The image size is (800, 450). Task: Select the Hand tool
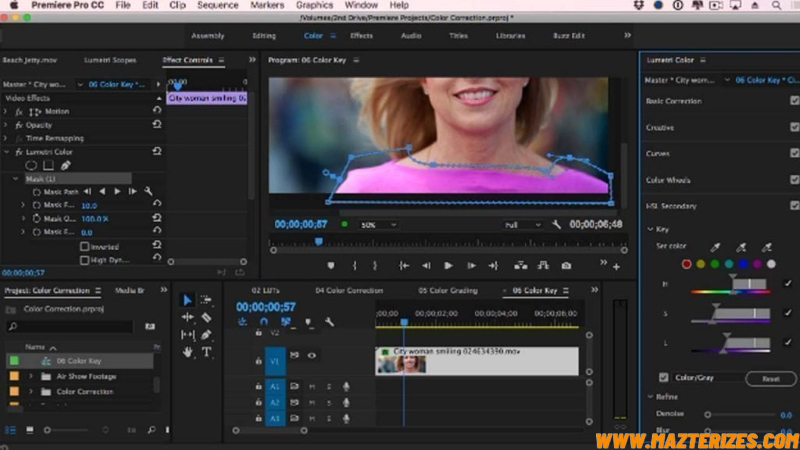(x=187, y=352)
